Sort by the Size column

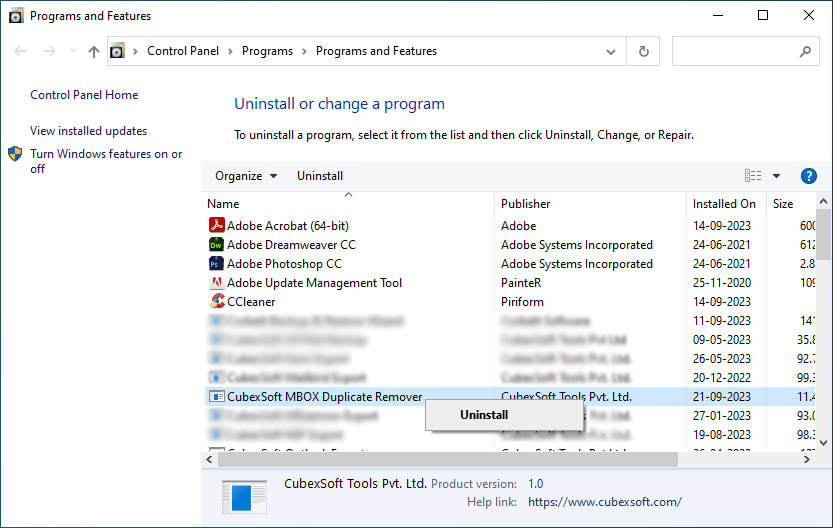pyautogui.click(x=783, y=203)
